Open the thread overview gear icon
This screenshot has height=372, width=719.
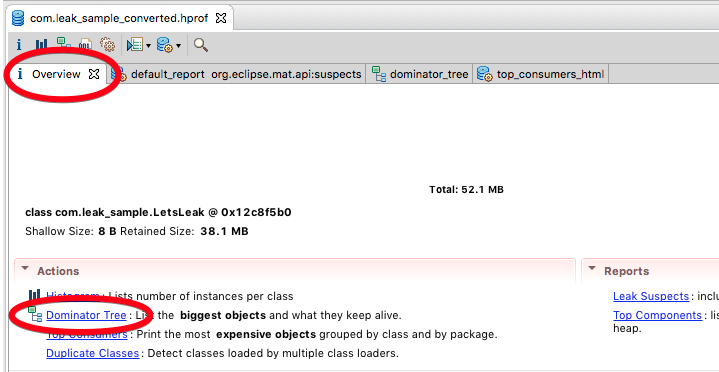(107, 44)
